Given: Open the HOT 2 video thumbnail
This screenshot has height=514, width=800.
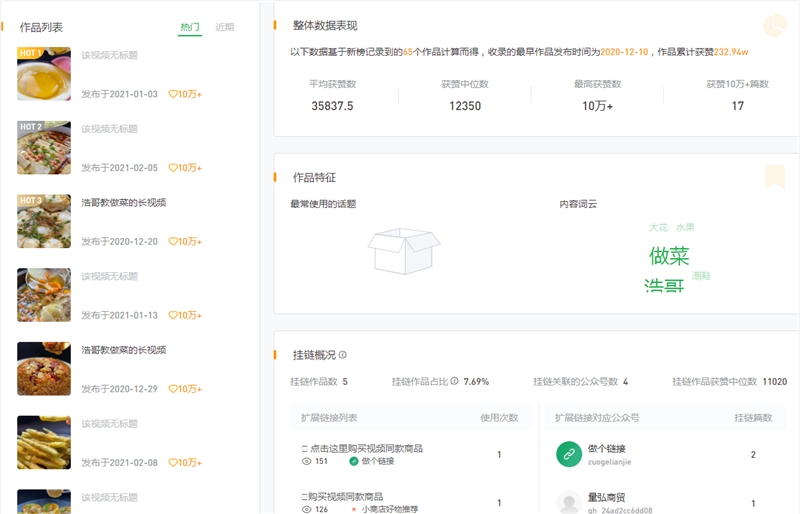Looking at the screenshot, I should point(44,148).
